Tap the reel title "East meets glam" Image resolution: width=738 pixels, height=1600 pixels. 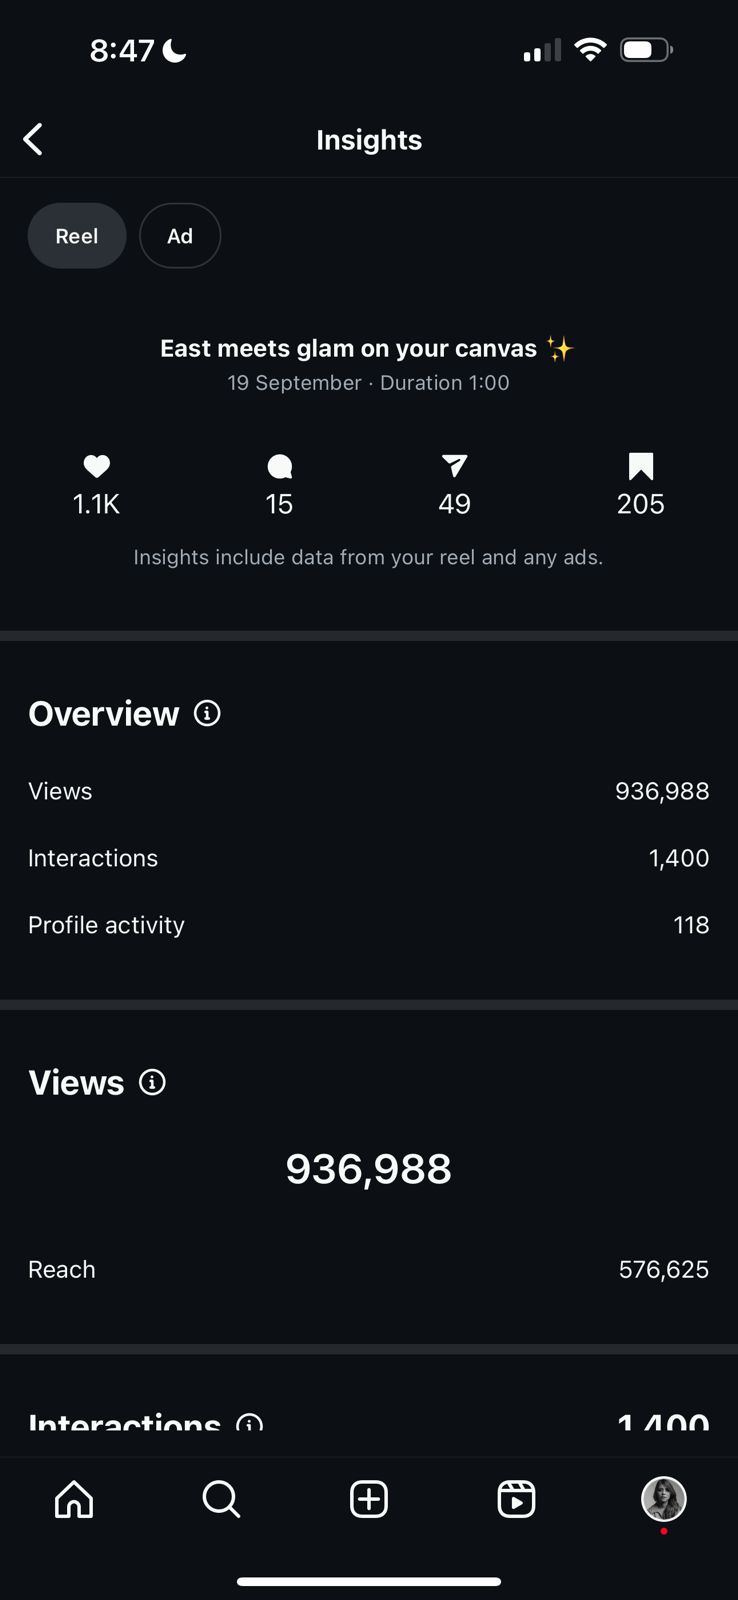(349, 349)
